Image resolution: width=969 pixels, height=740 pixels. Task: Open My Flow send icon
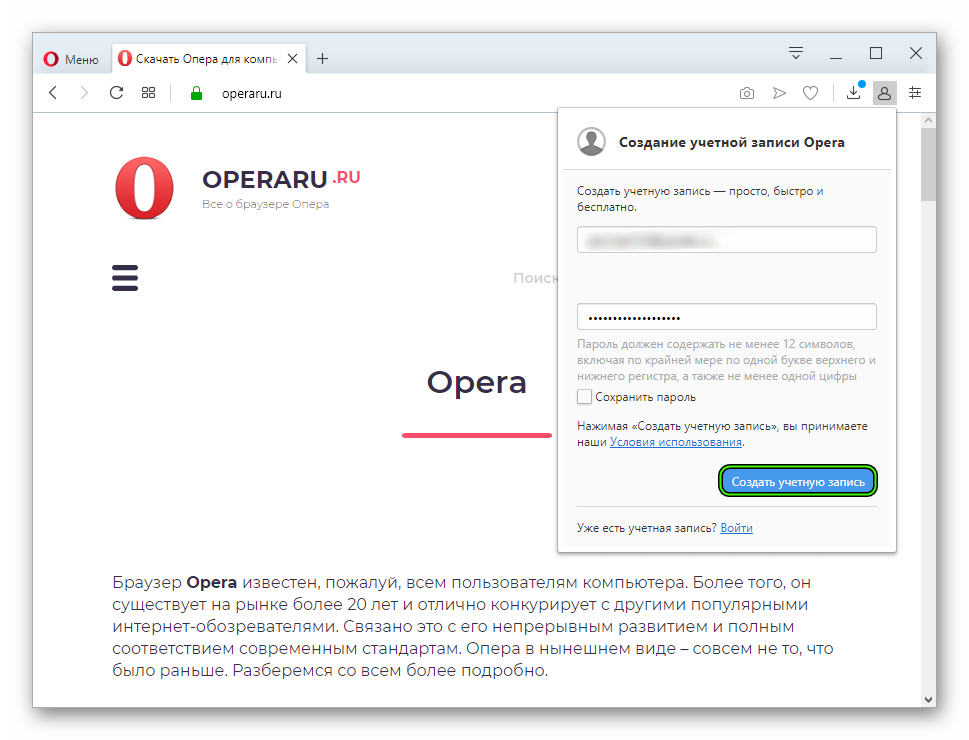point(779,93)
